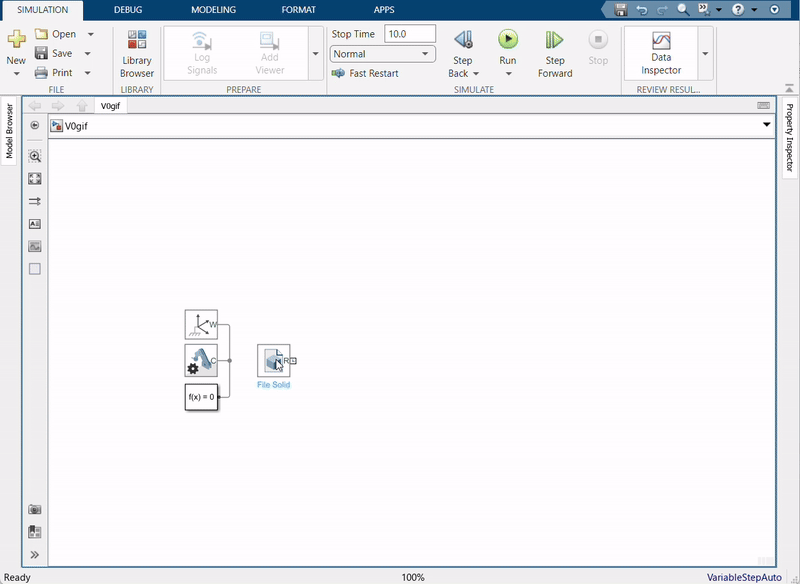Select the Mechanism Configuration block
The height and width of the screenshot is (584, 800).
[201, 360]
